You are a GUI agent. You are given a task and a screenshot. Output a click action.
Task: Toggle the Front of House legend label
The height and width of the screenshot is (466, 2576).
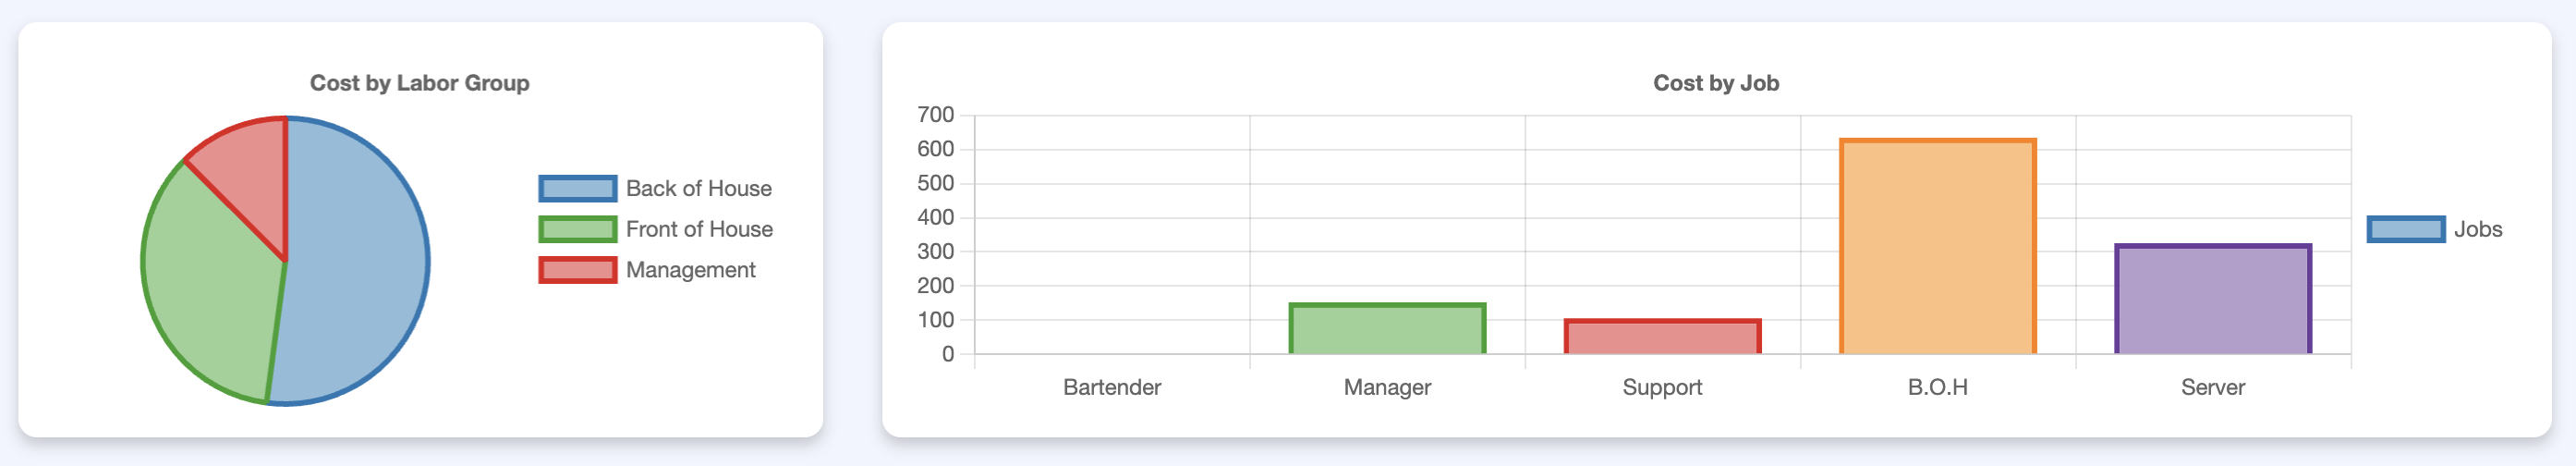699,229
